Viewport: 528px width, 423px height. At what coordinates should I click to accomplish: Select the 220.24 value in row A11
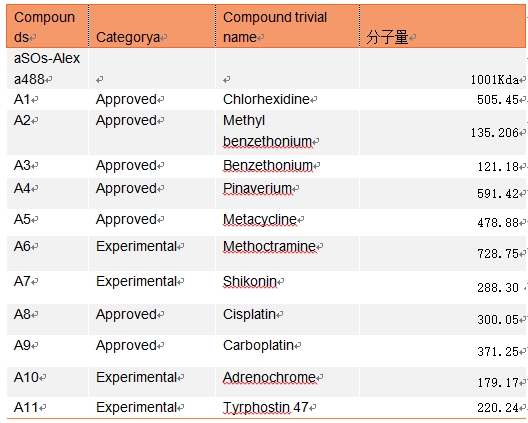(x=498, y=408)
